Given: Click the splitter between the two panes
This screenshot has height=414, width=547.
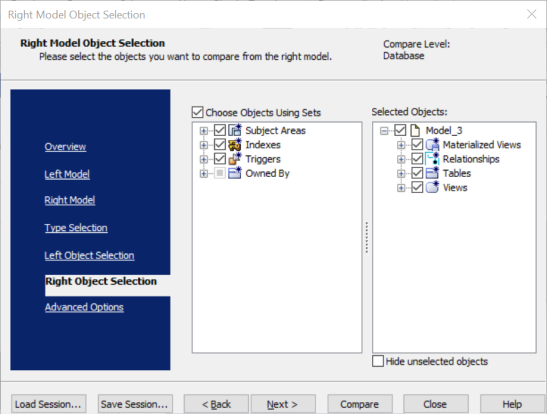Looking at the screenshot, I should [367, 237].
